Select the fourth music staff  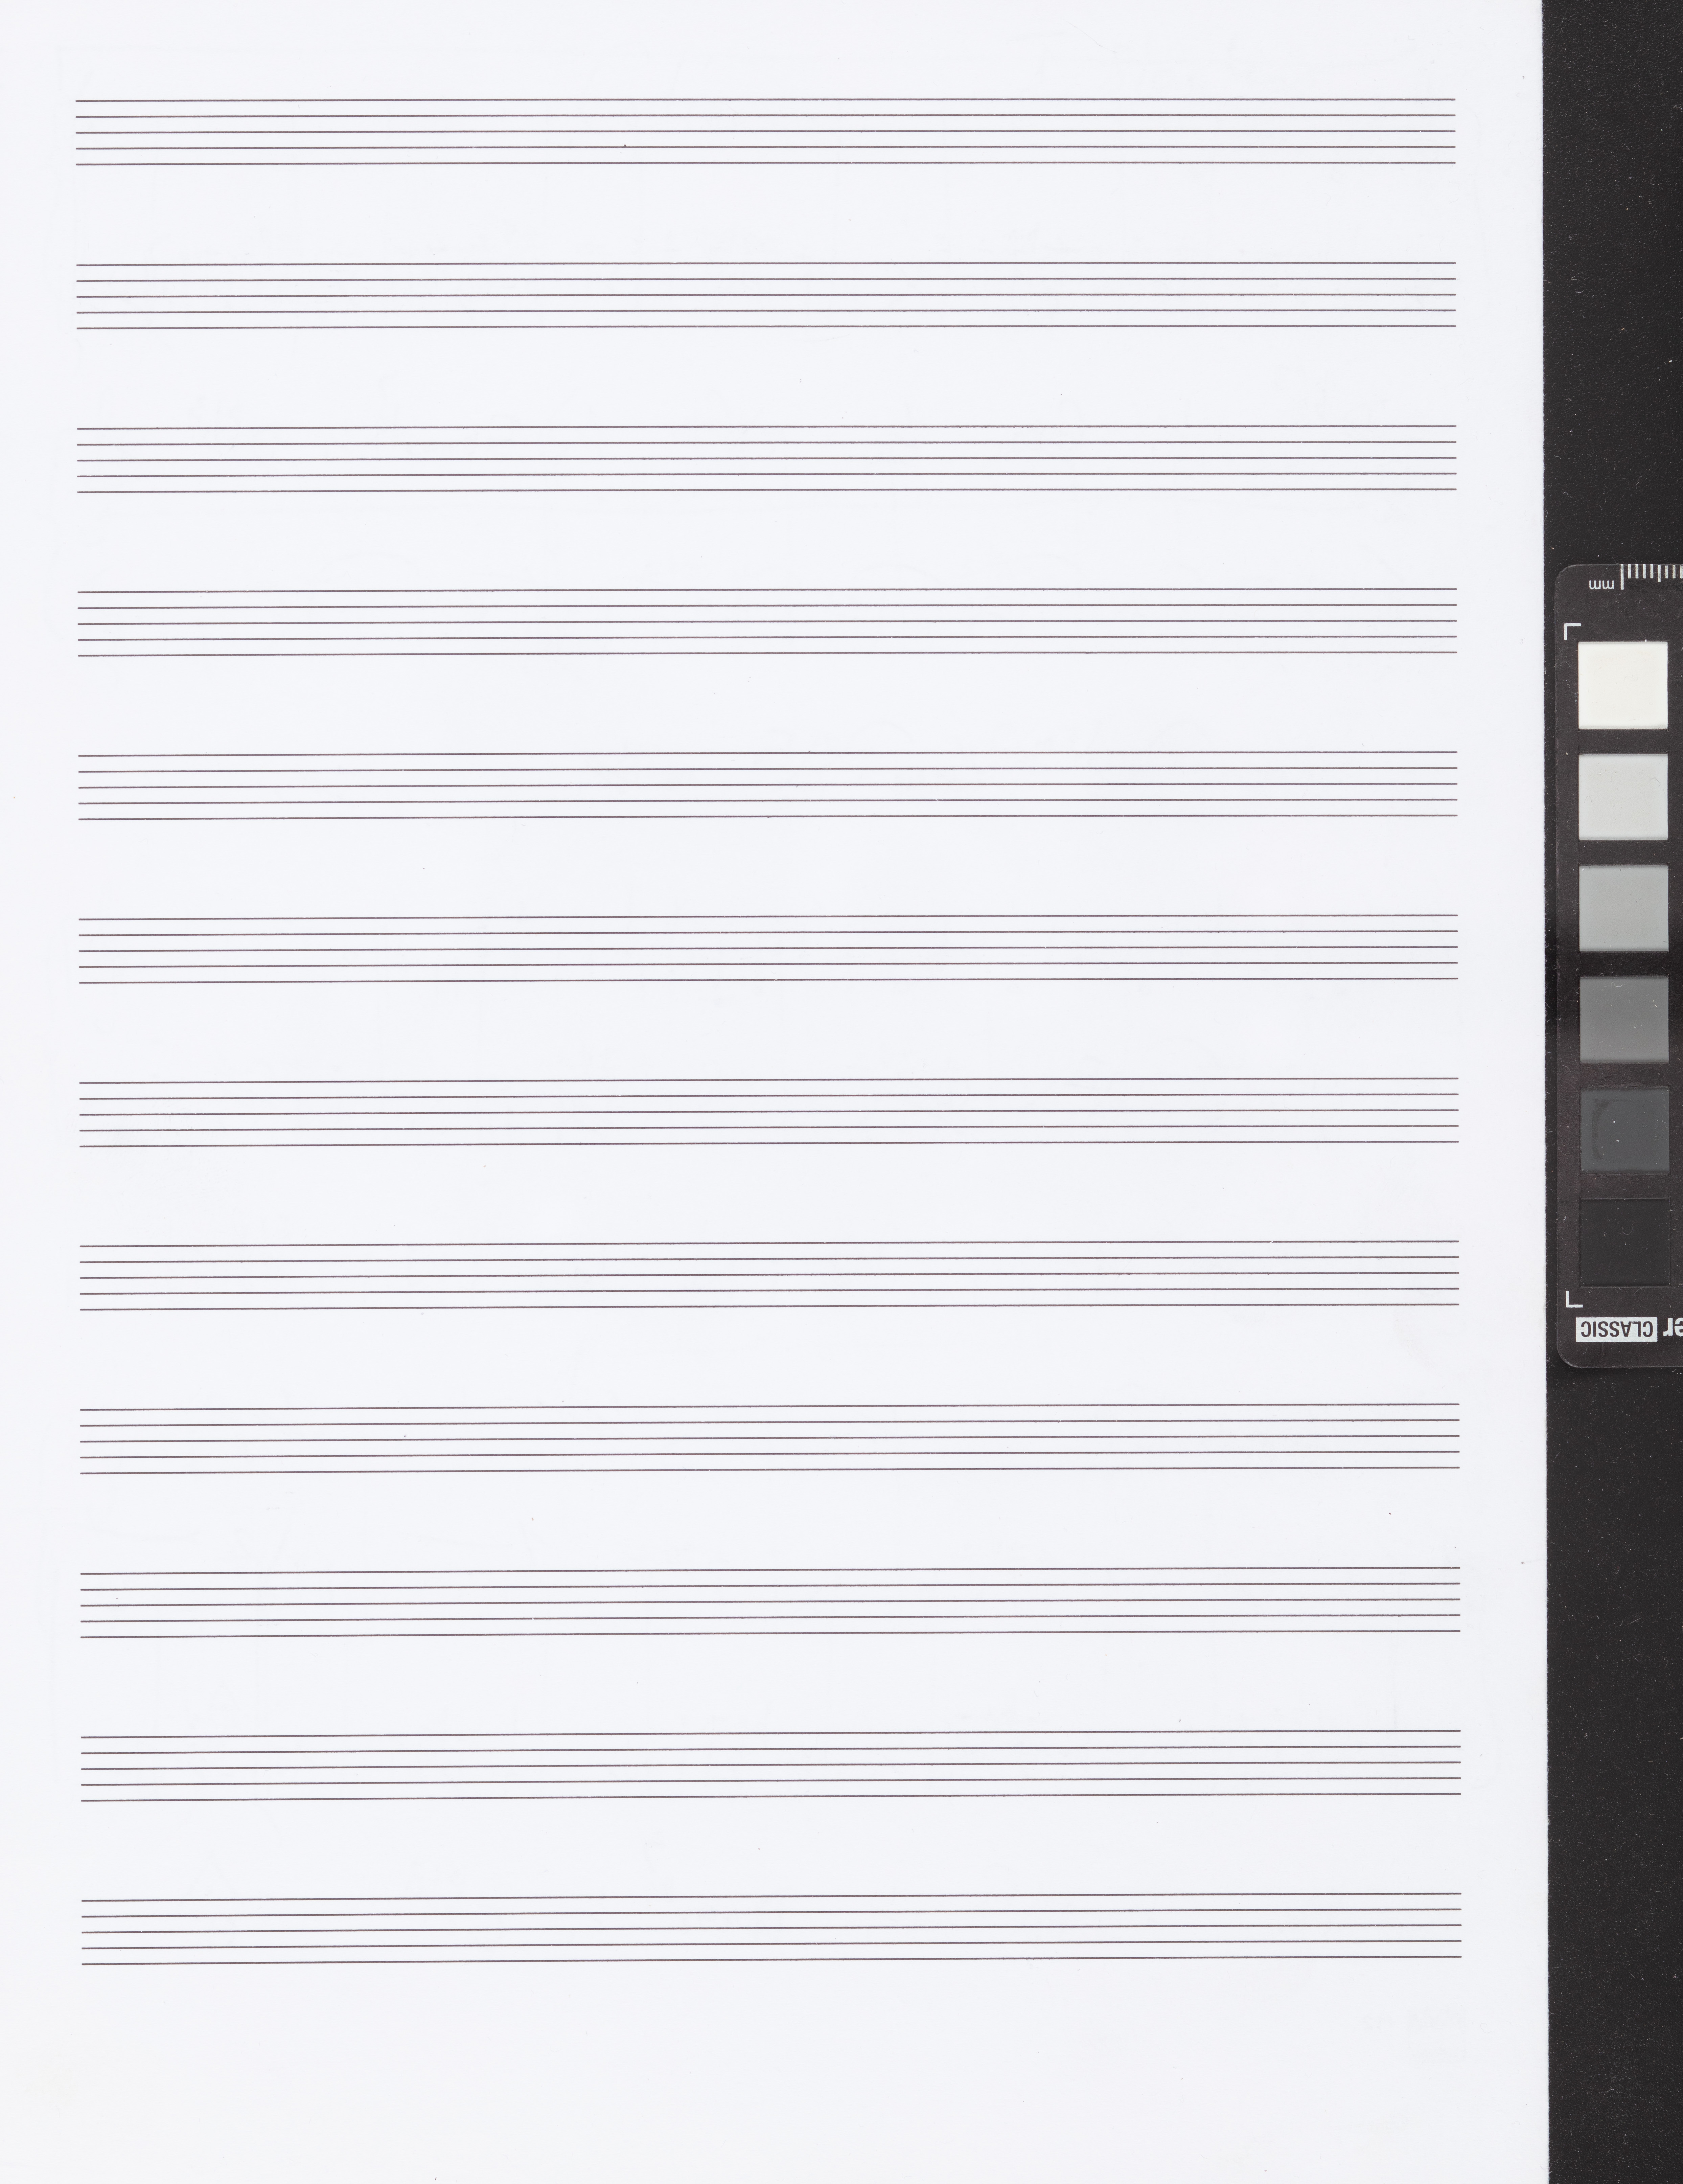[767, 622]
